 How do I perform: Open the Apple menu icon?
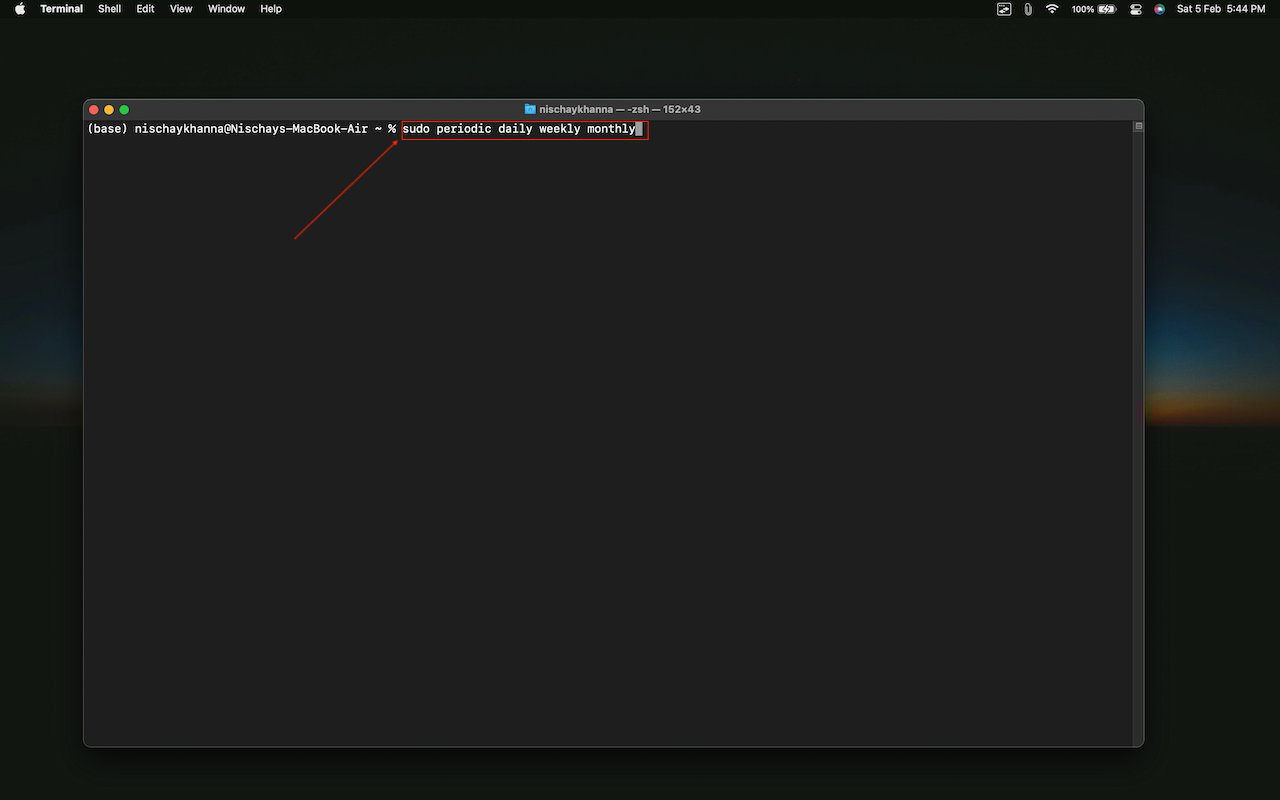(x=18, y=9)
